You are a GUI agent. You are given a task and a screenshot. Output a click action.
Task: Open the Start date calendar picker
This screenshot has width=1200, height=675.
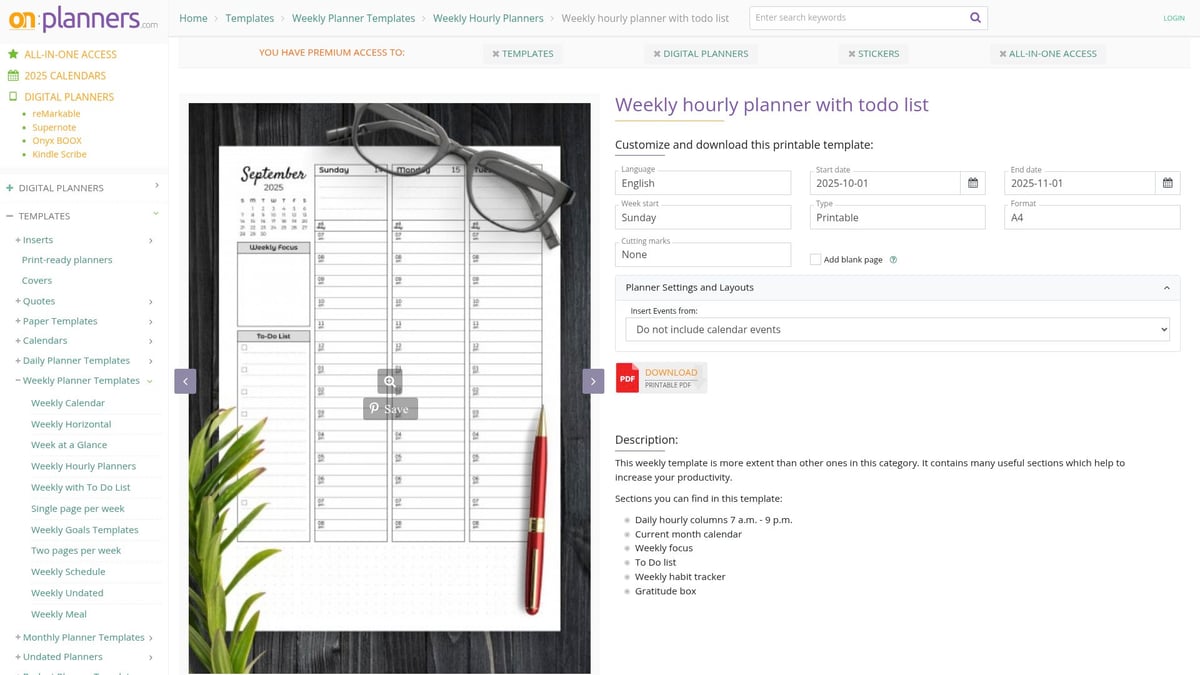[x=973, y=183]
